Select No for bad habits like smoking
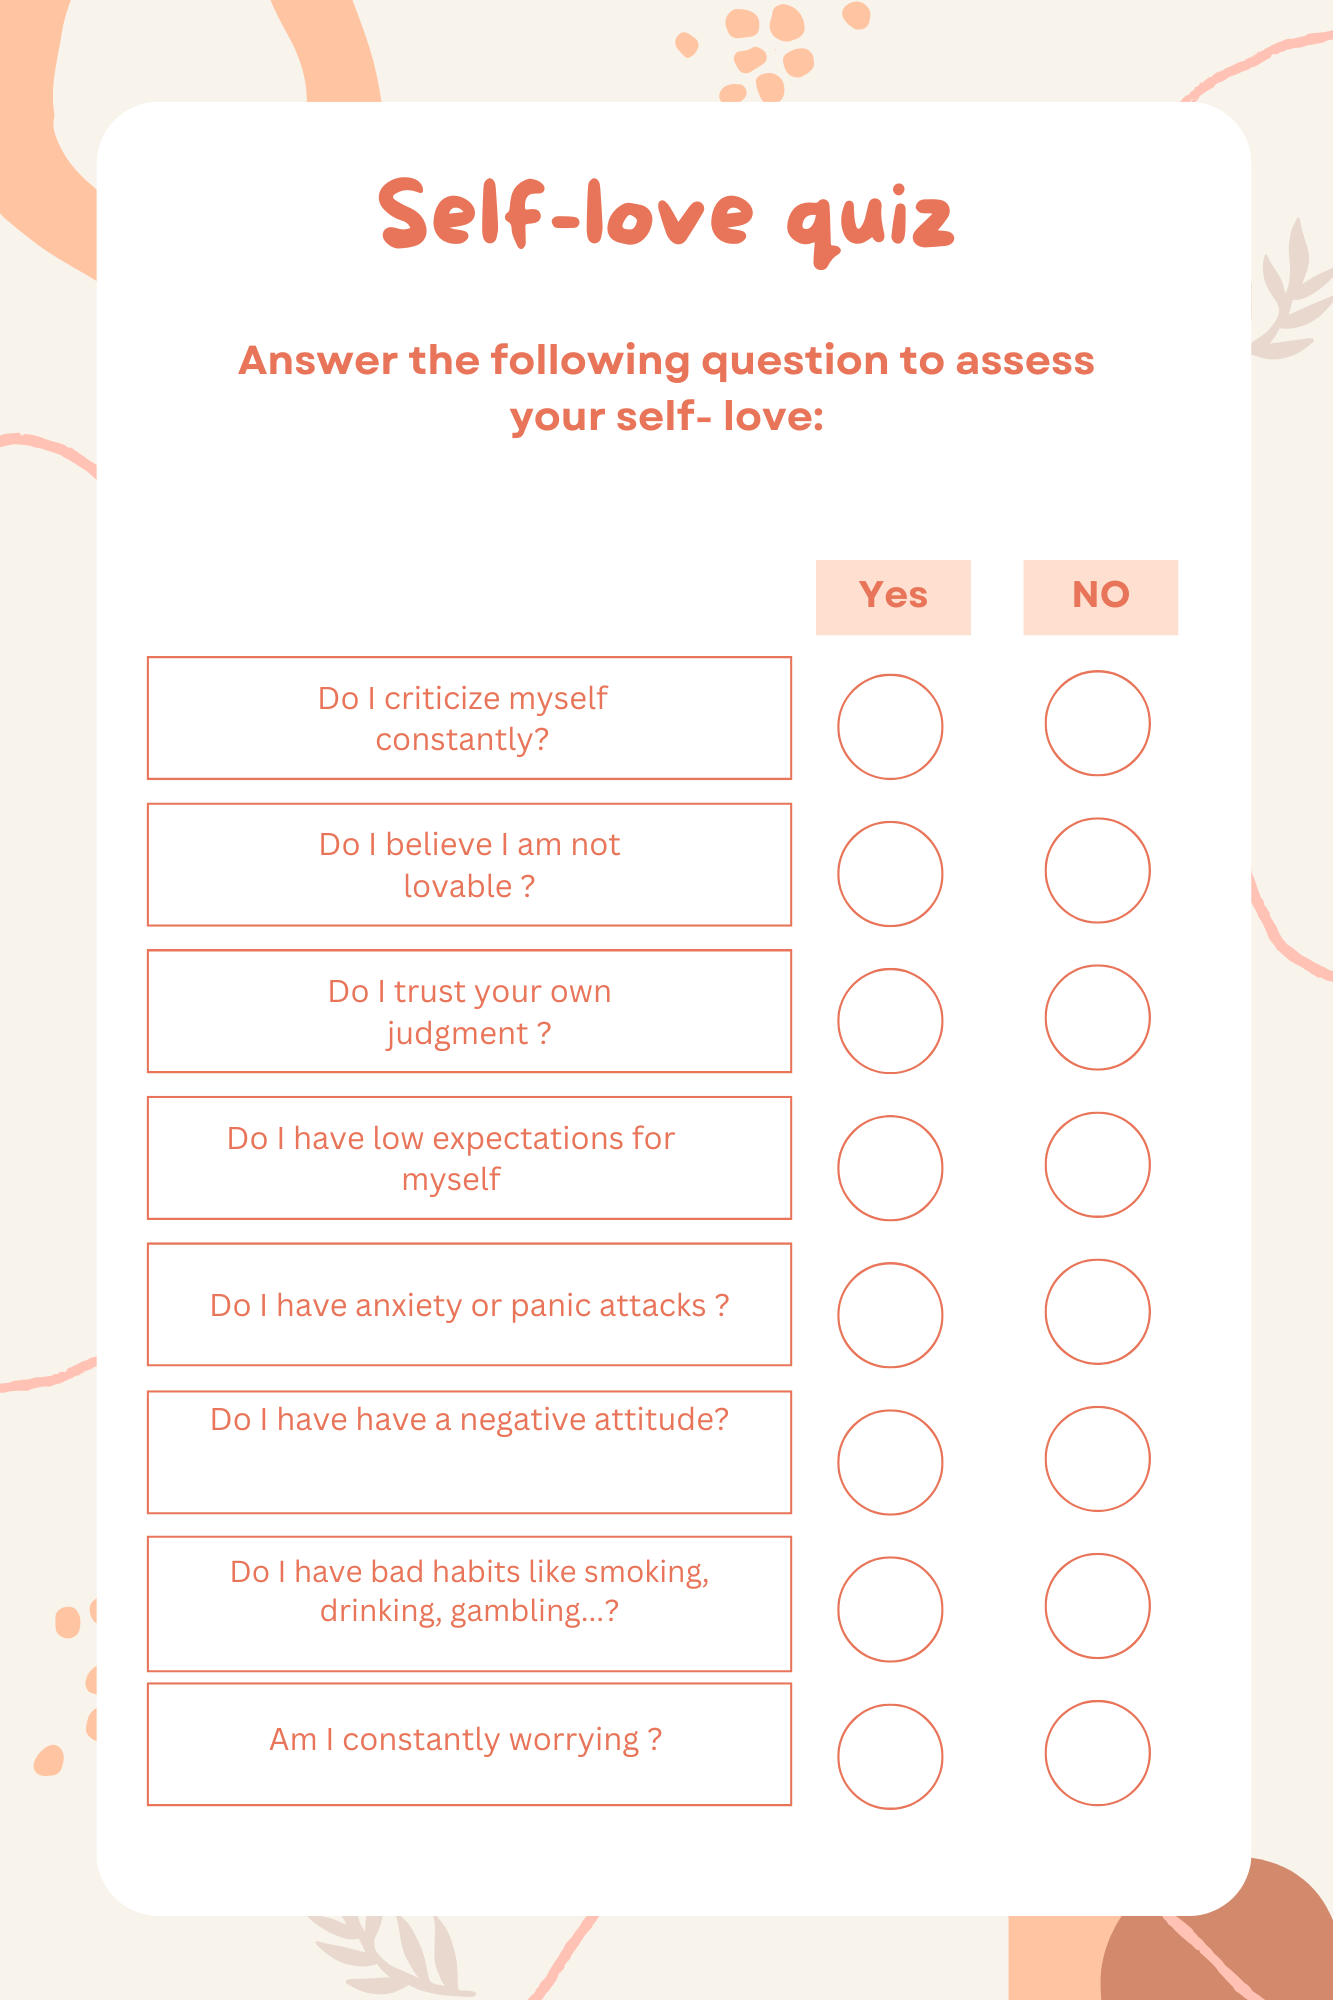This screenshot has height=2000, width=1333. (x=1097, y=1605)
